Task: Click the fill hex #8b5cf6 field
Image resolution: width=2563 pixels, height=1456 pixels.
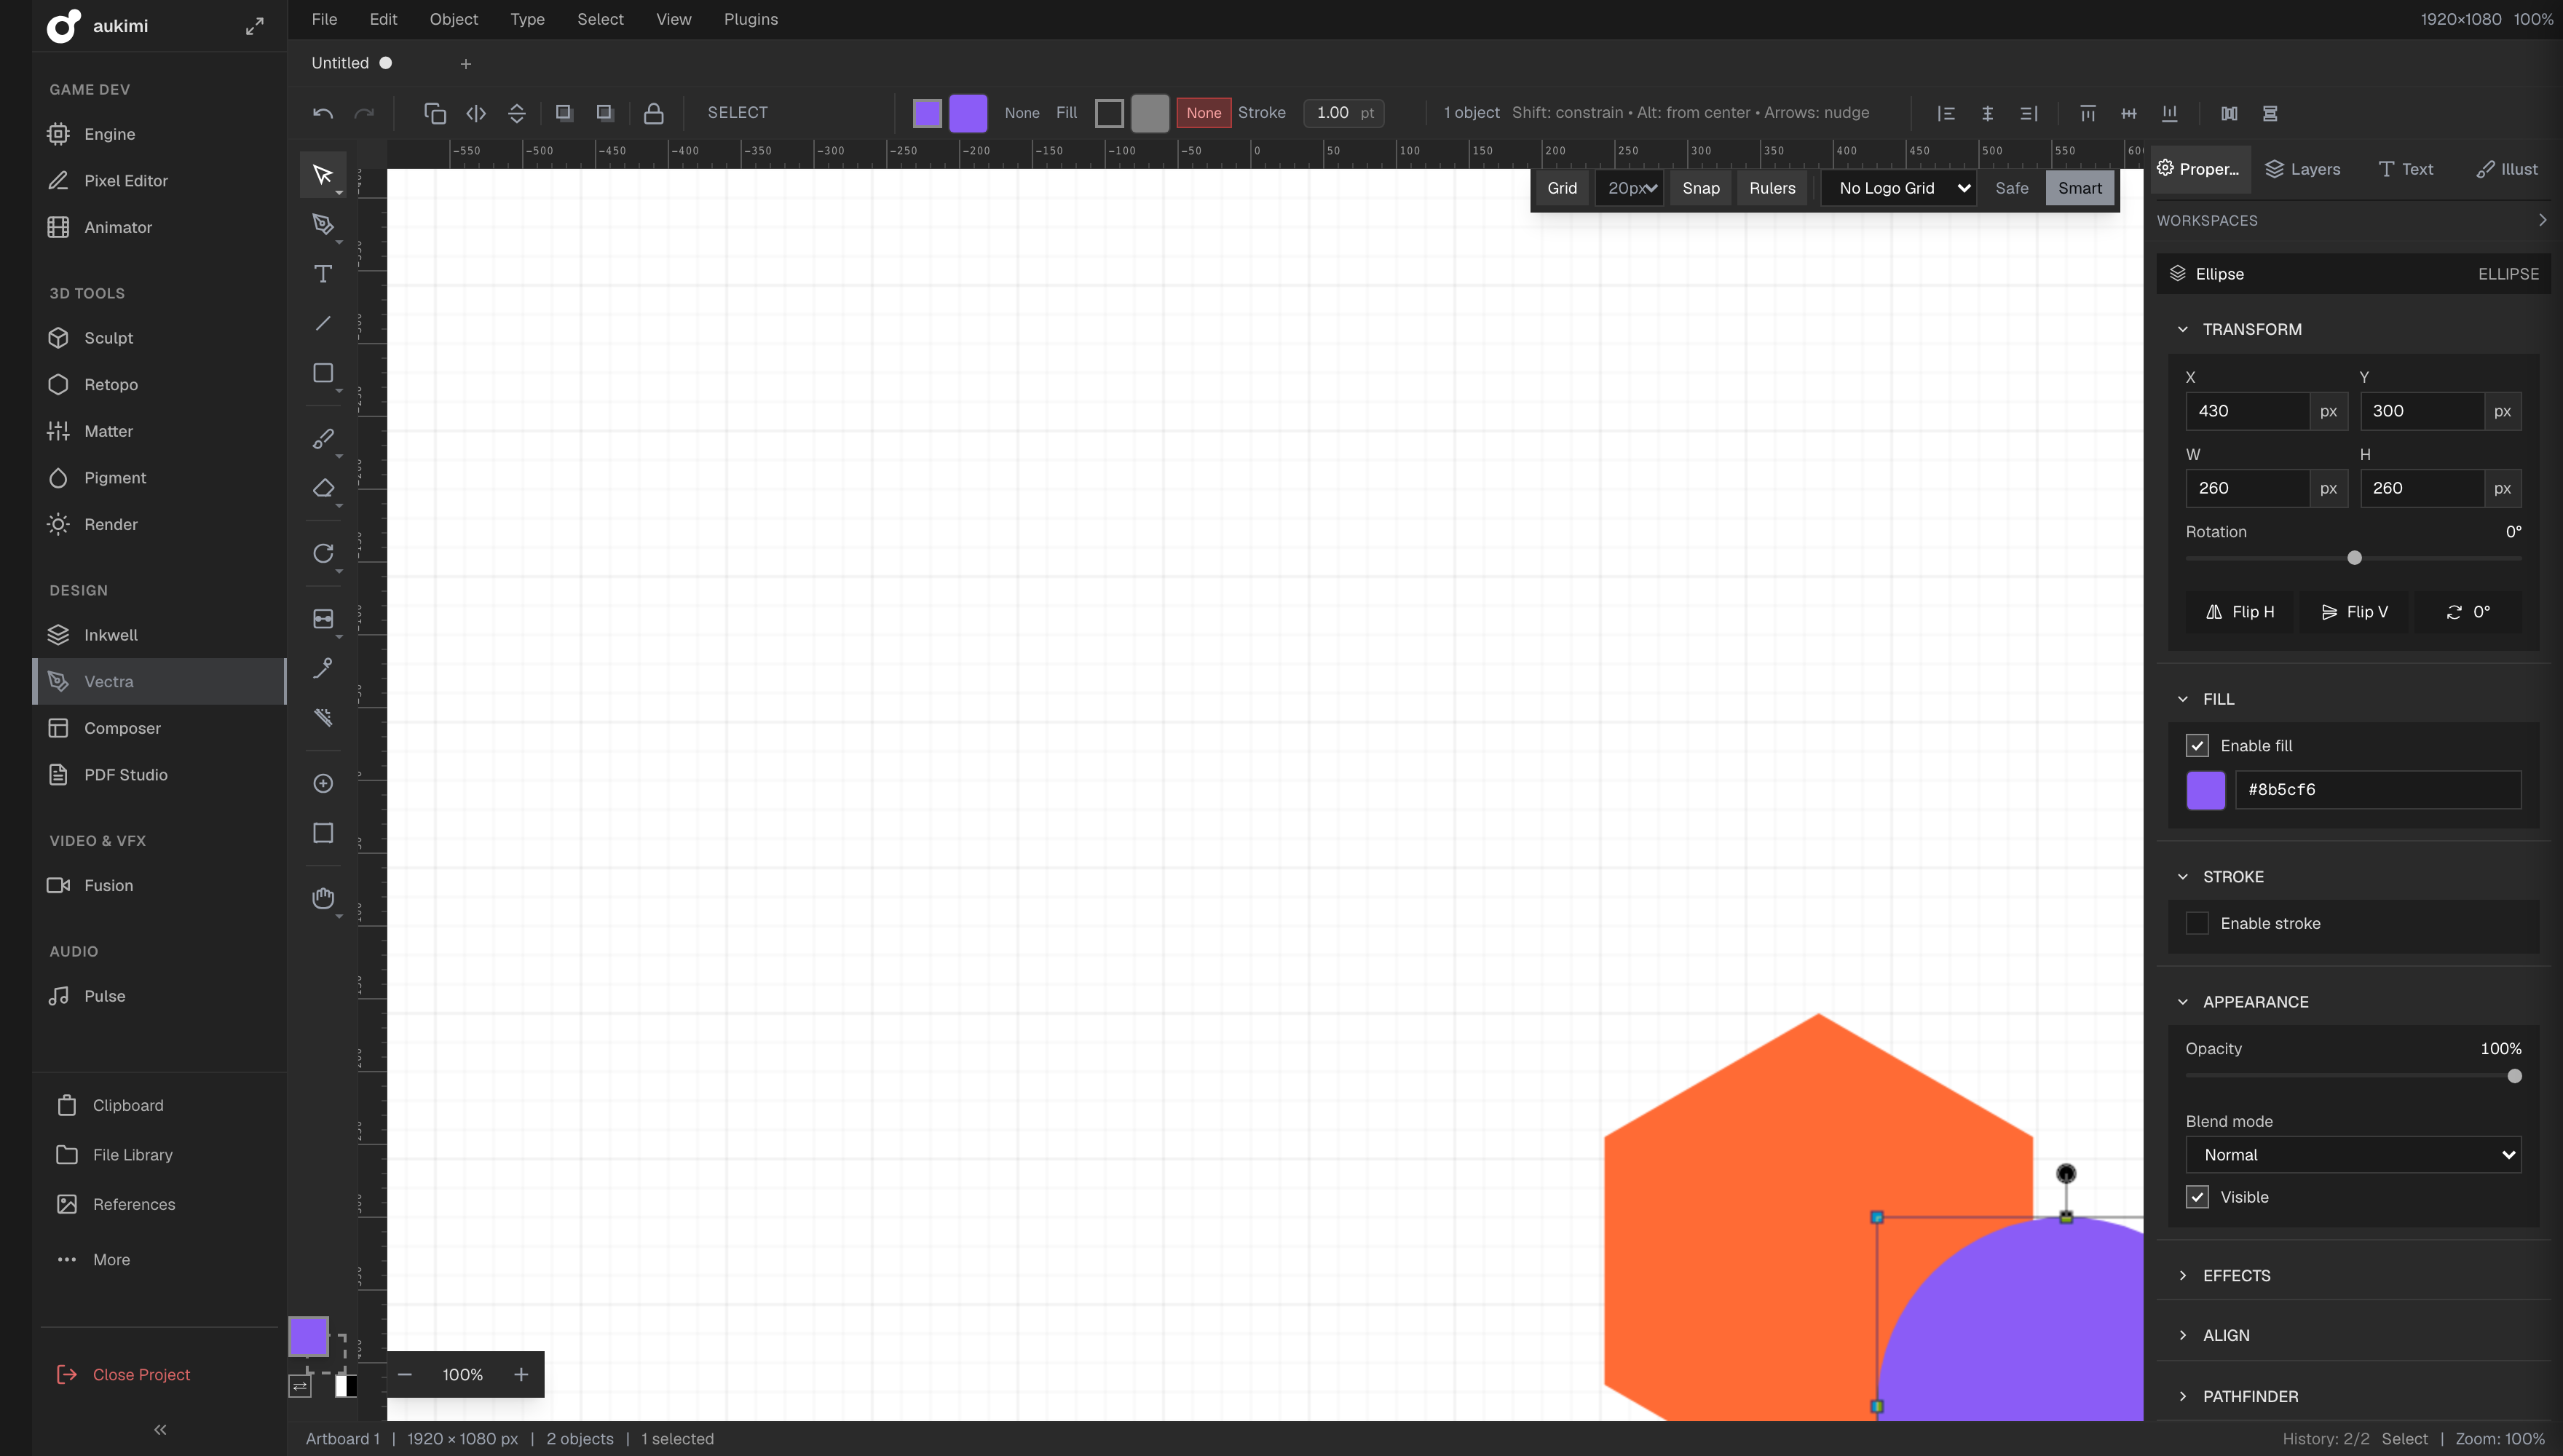Action: pos(2378,790)
